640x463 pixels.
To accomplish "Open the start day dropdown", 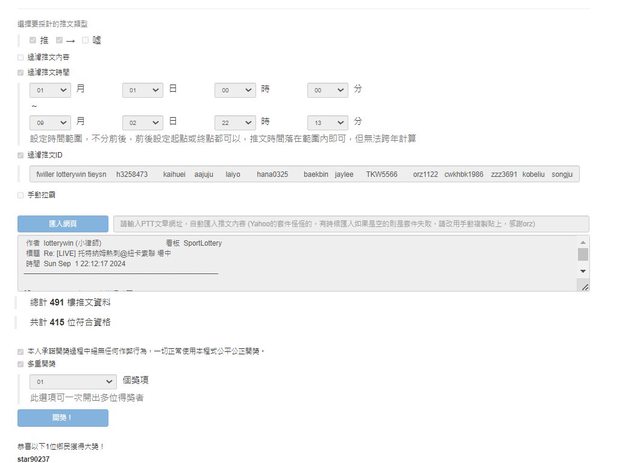I will (x=142, y=90).
